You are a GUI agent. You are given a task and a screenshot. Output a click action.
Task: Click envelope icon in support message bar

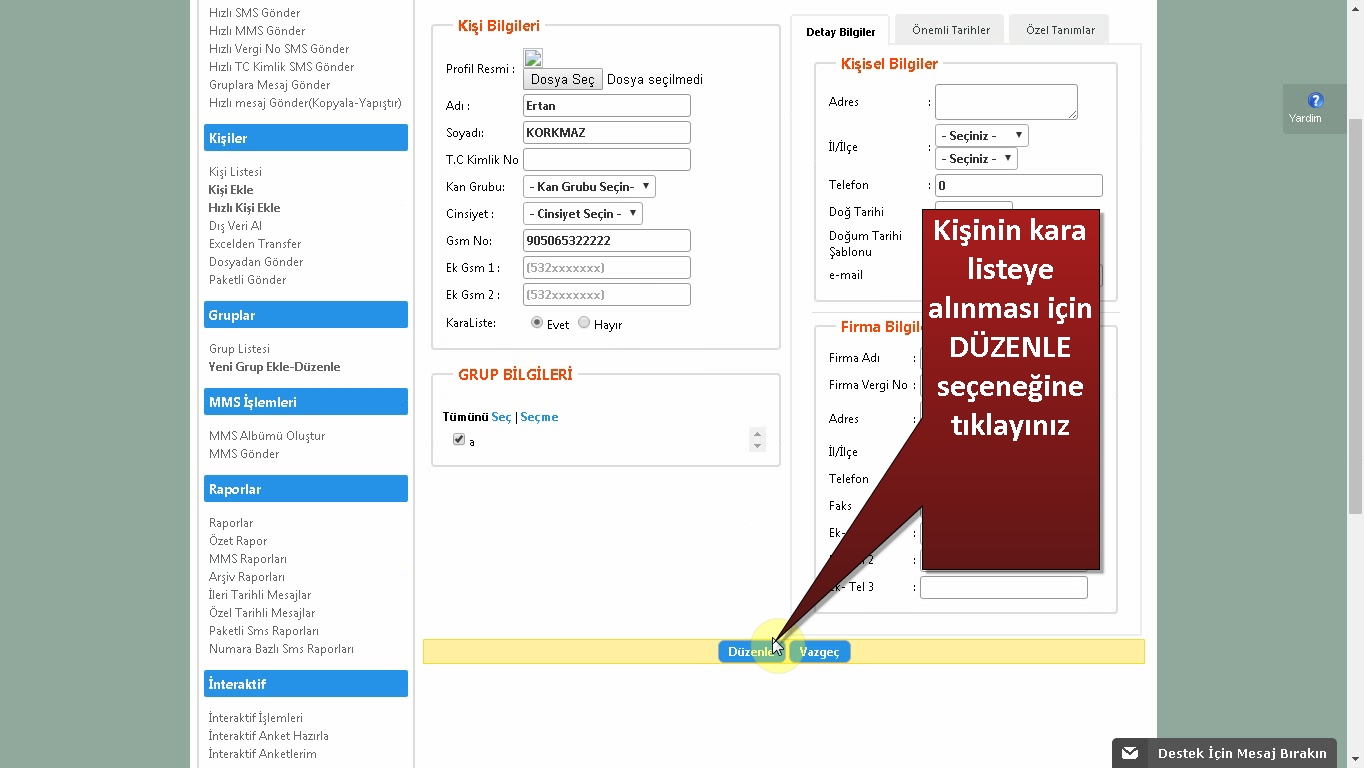(1130, 753)
